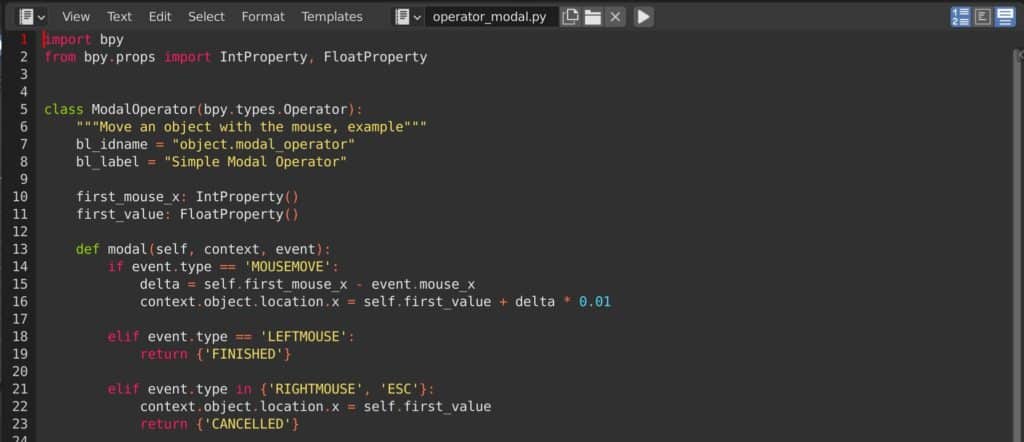Screen dimensions: 1024x442
Task: Create a new text data-block
Action: (x=570, y=16)
